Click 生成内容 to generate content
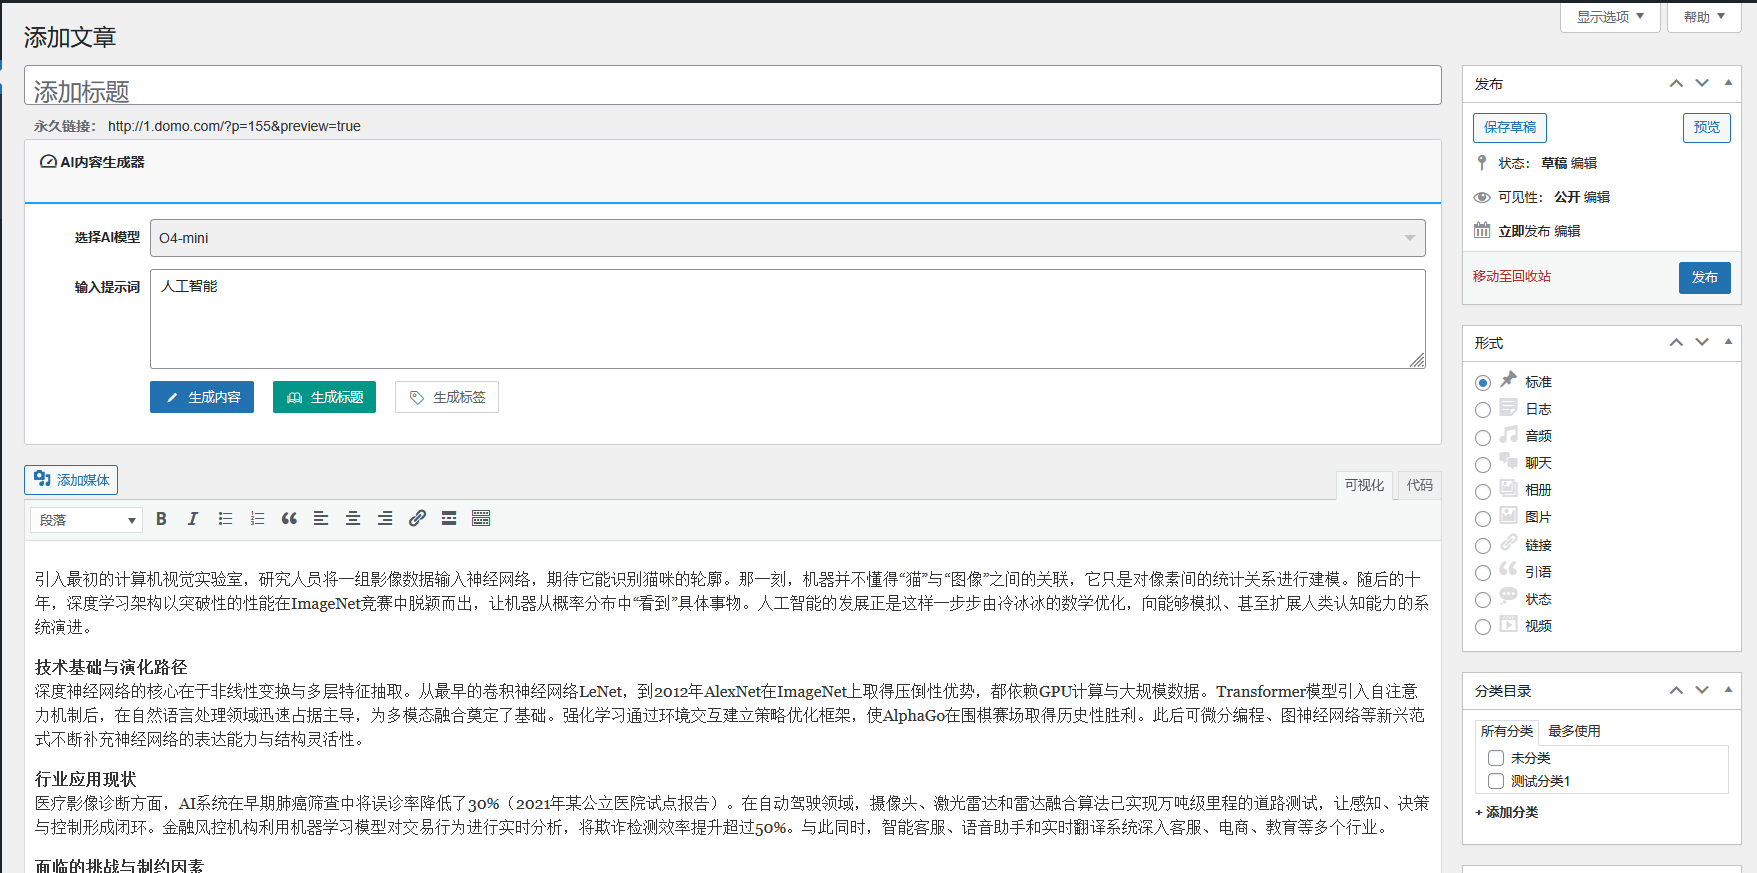The image size is (1757, 873). coord(202,397)
